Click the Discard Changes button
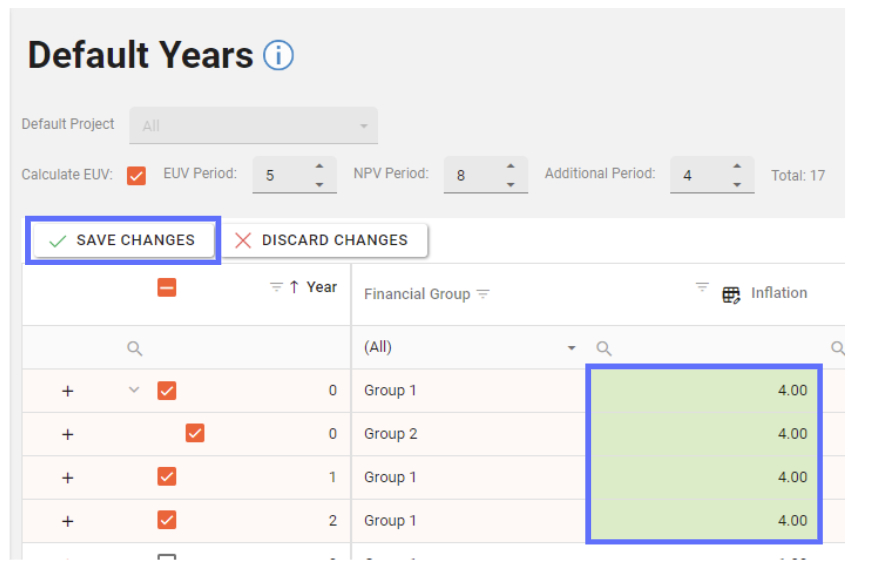Viewport: 869px width, 582px height. (x=323, y=241)
